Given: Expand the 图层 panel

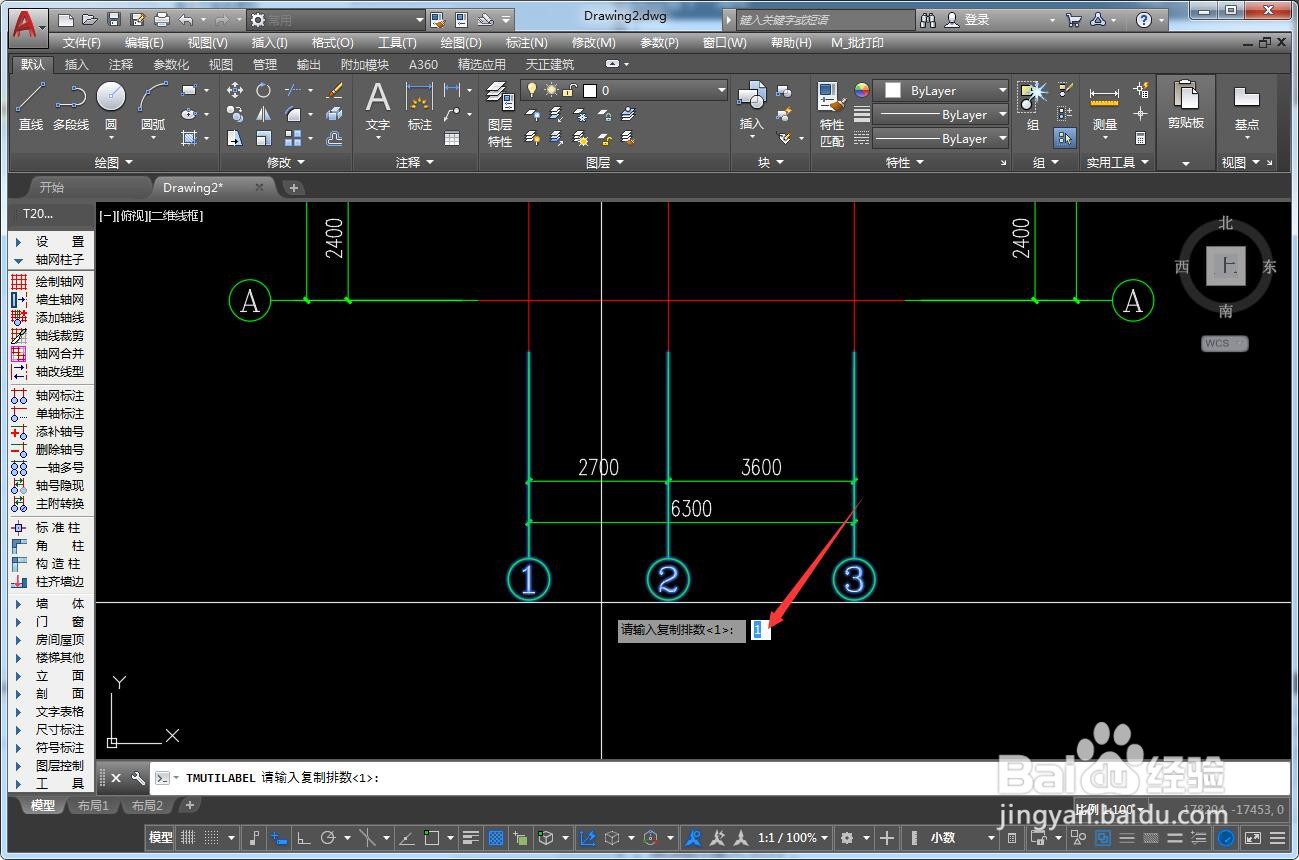Looking at the screenshot, I should coord(604,162).
